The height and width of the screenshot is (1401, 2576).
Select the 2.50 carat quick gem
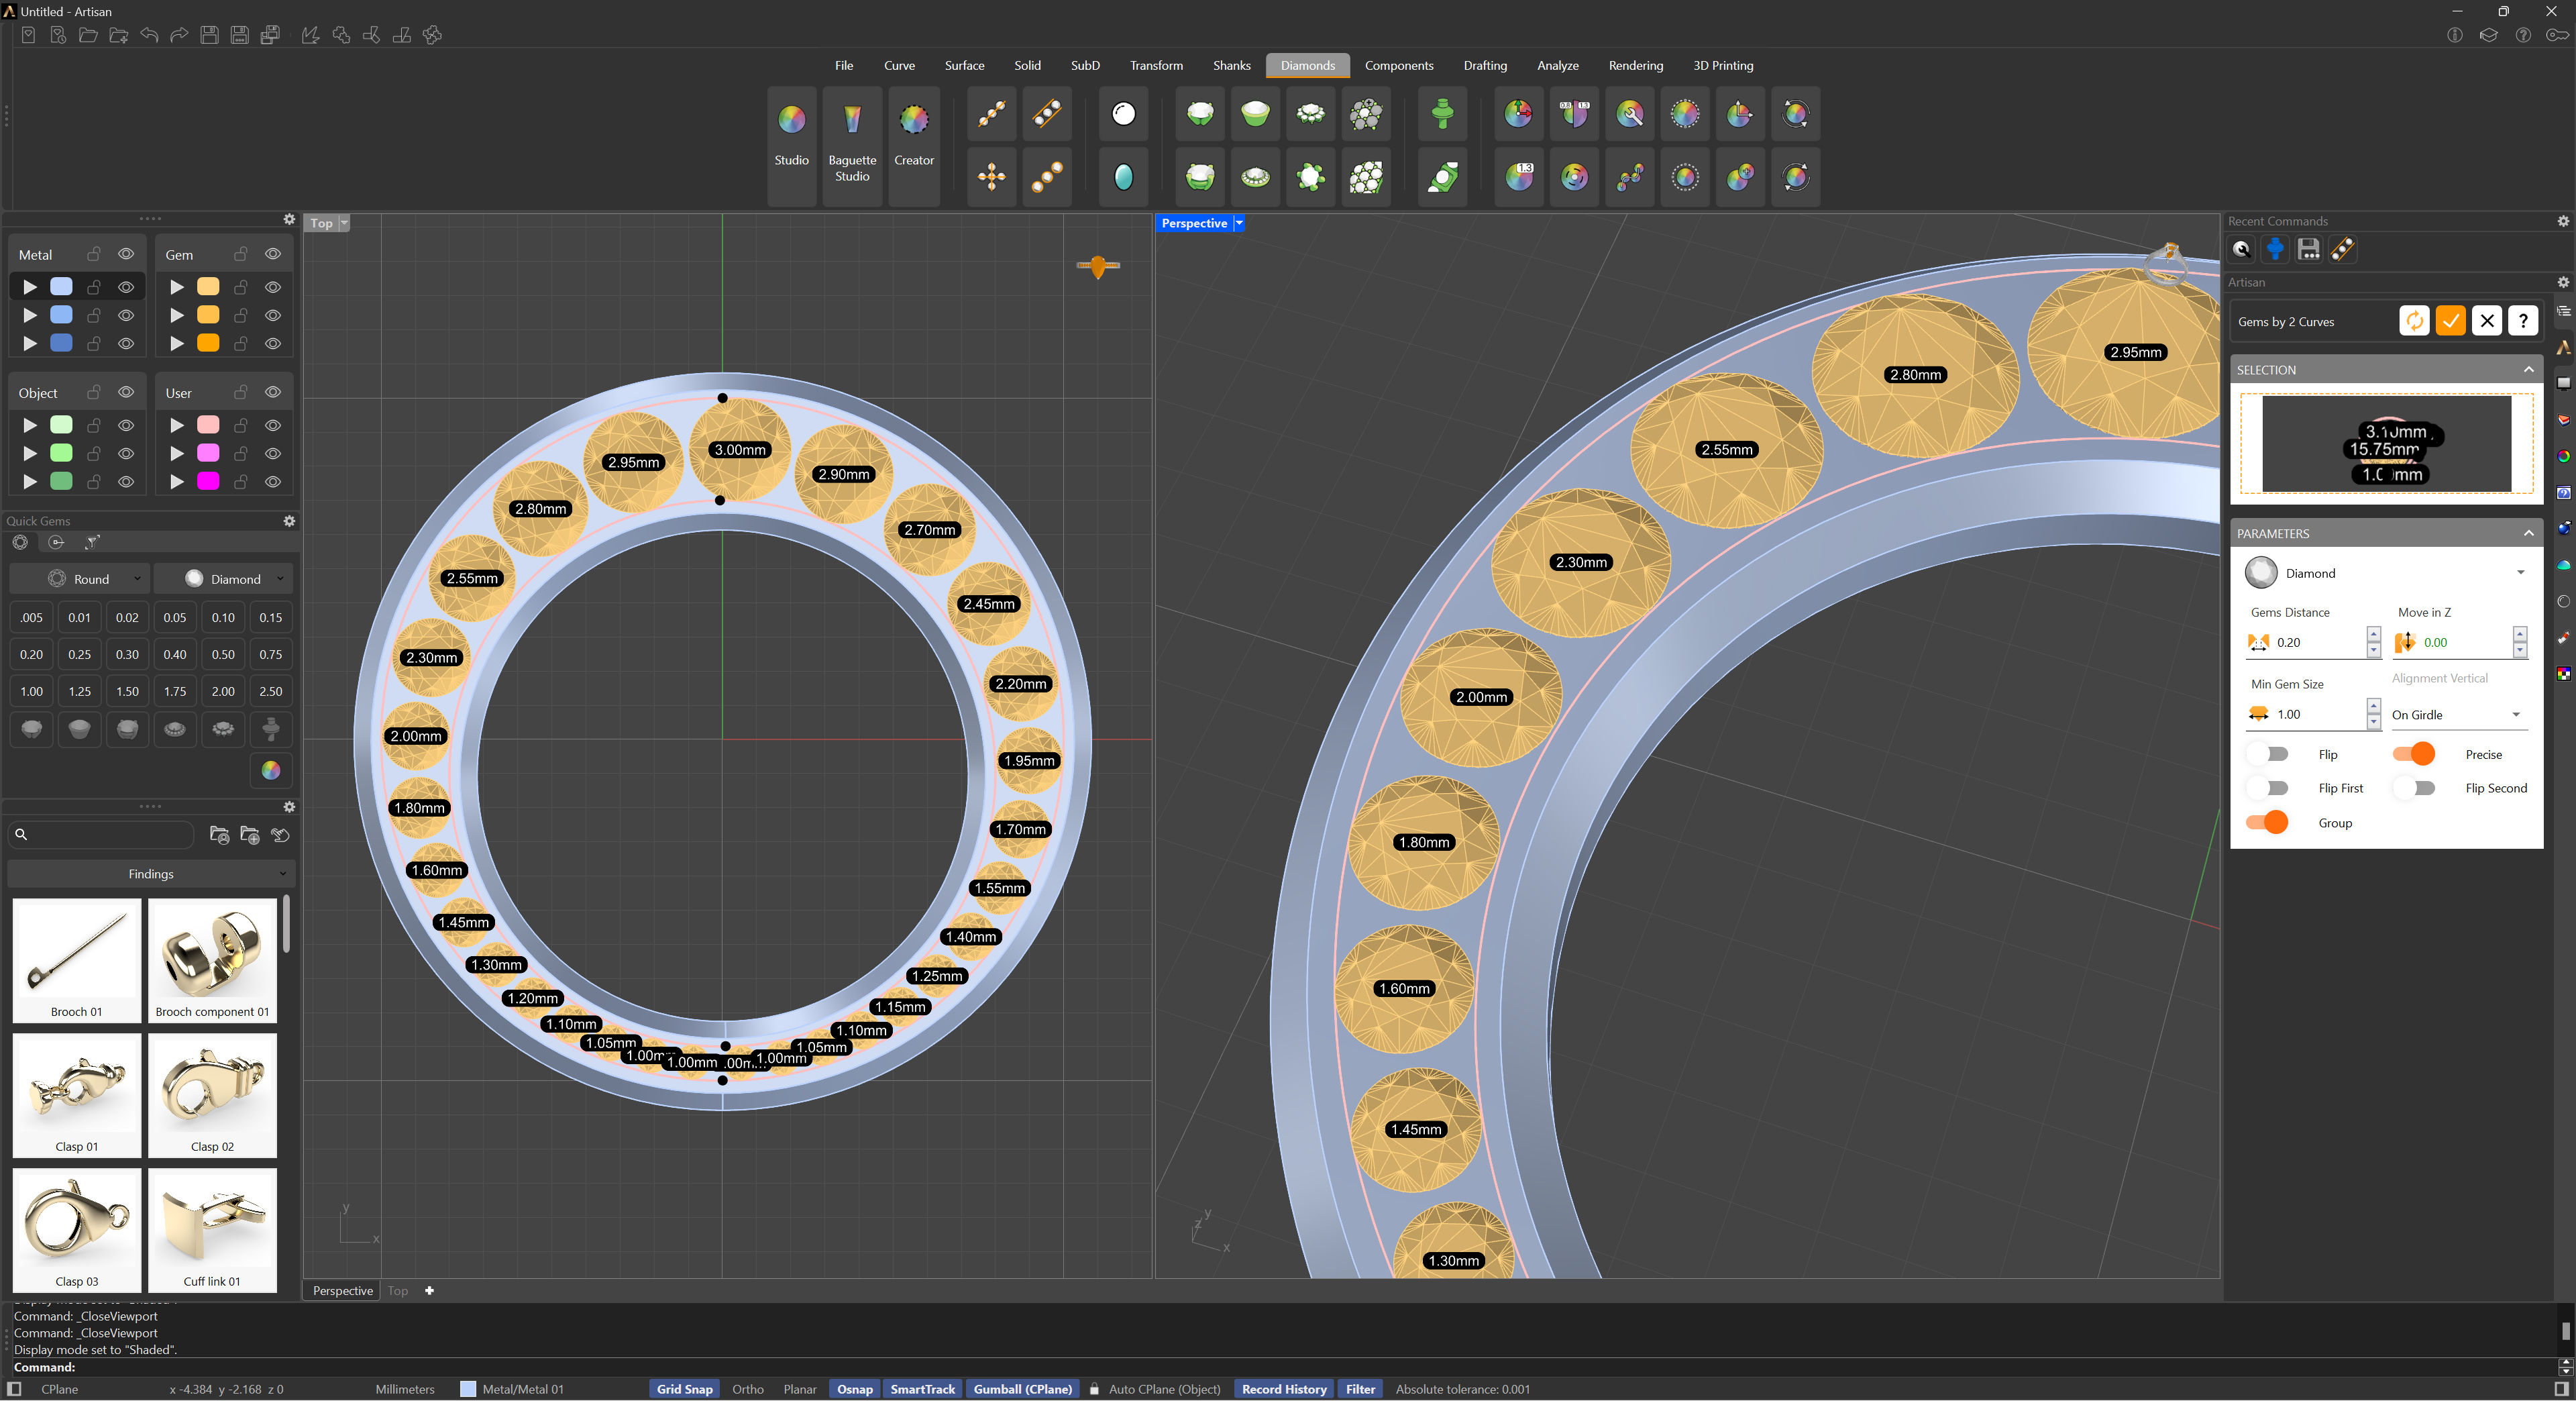[x=270, y=691]
